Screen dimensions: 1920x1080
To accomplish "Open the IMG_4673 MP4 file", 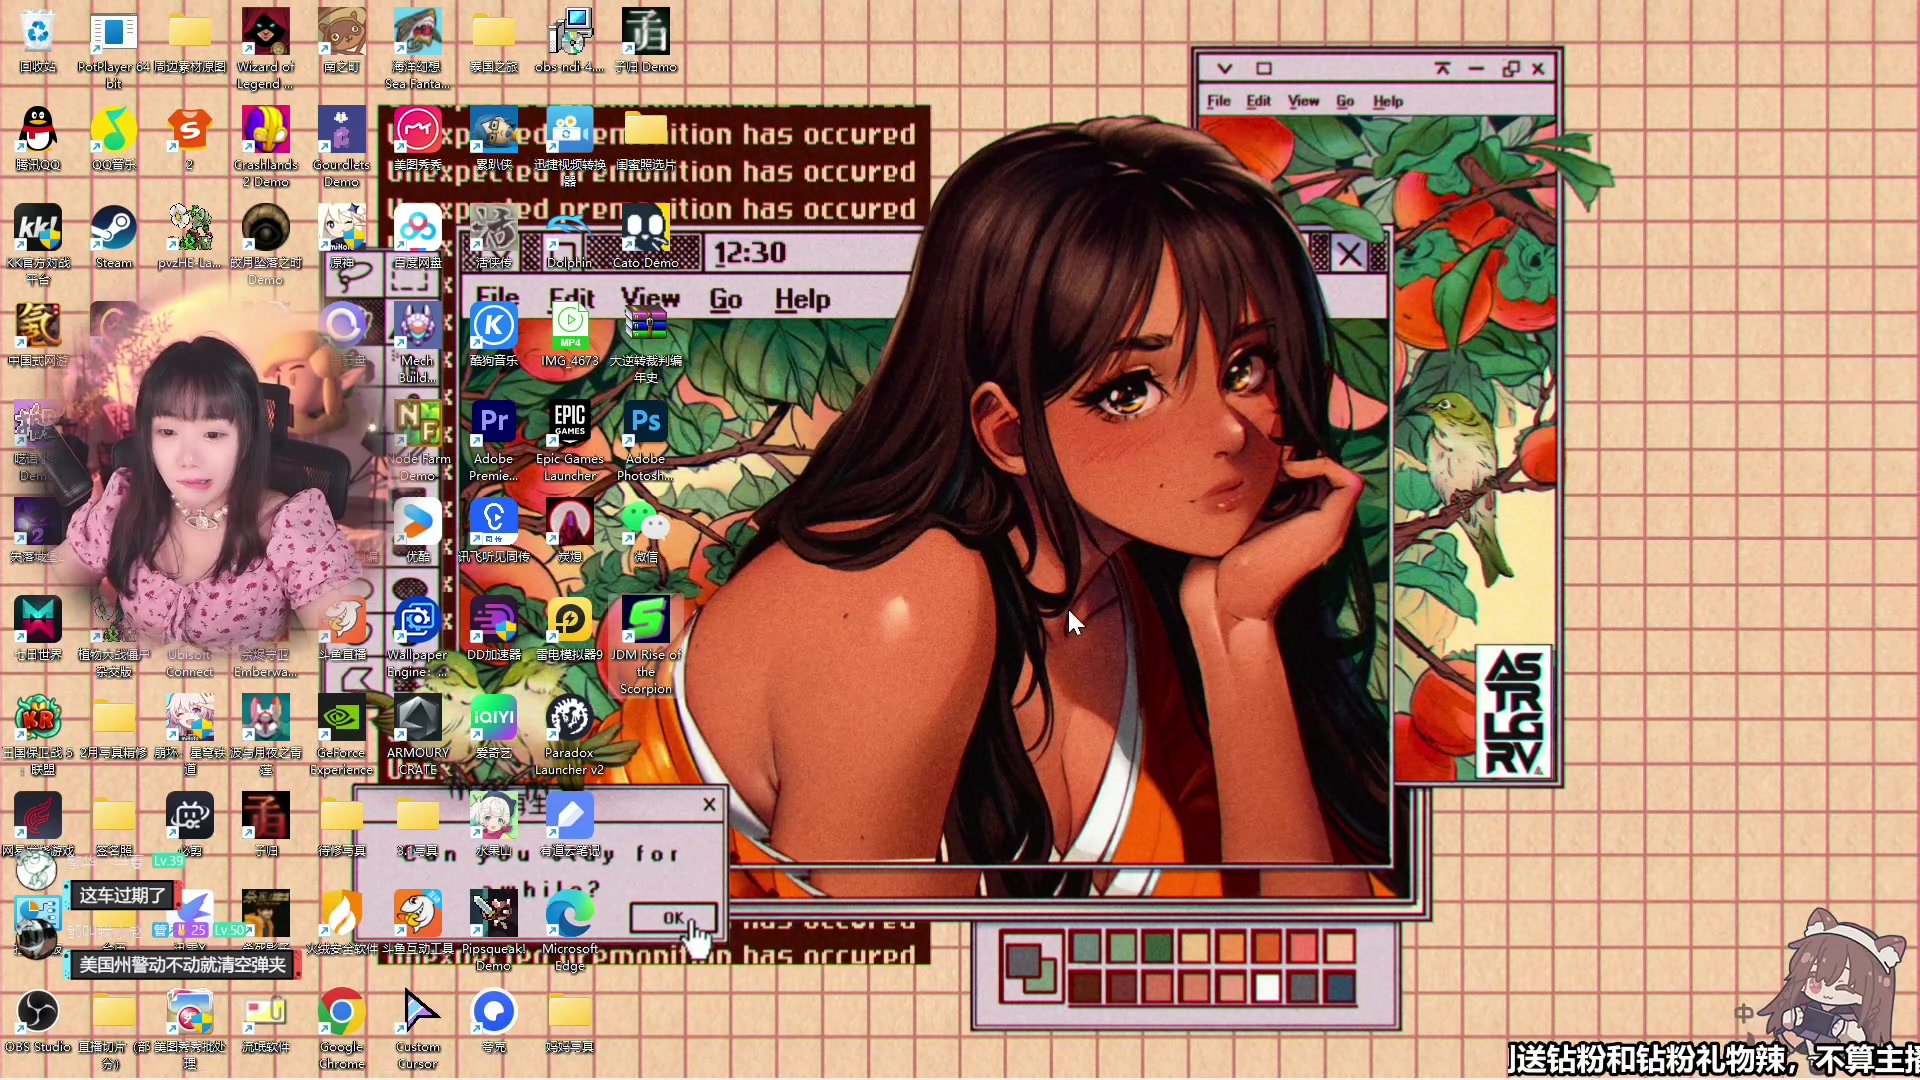I will pyautogui.click(x=569, y=326).
